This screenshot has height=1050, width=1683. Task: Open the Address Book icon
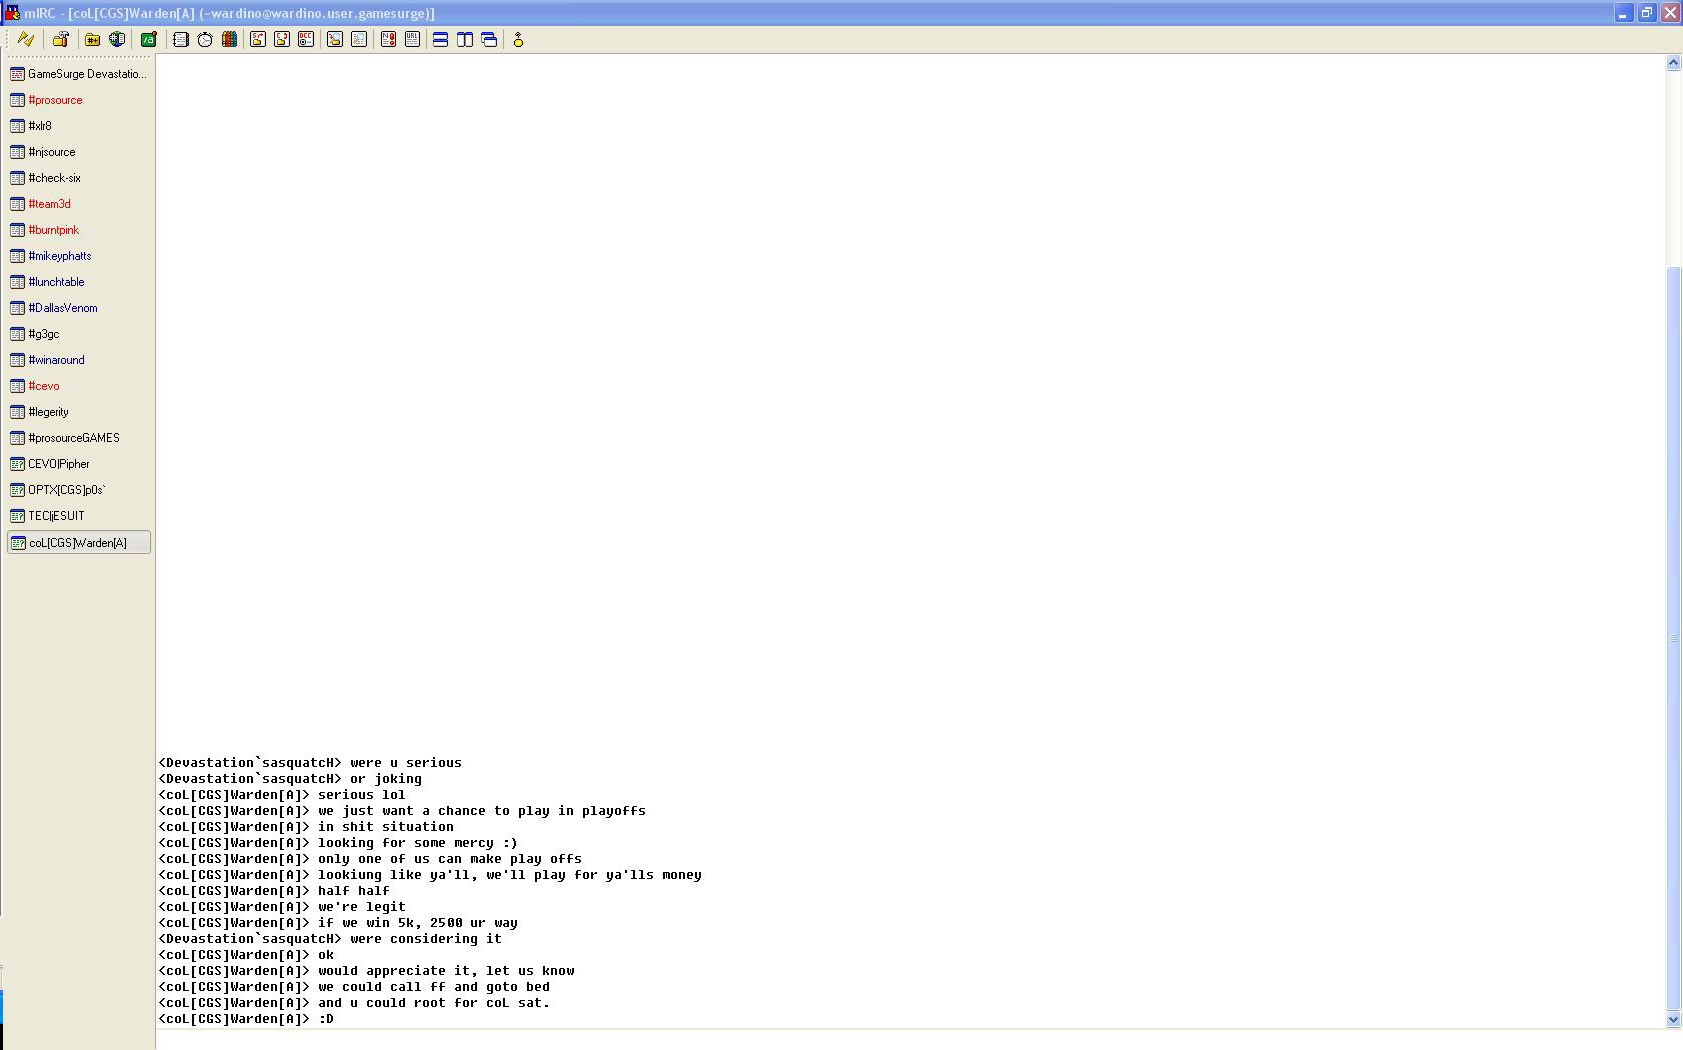181,39
